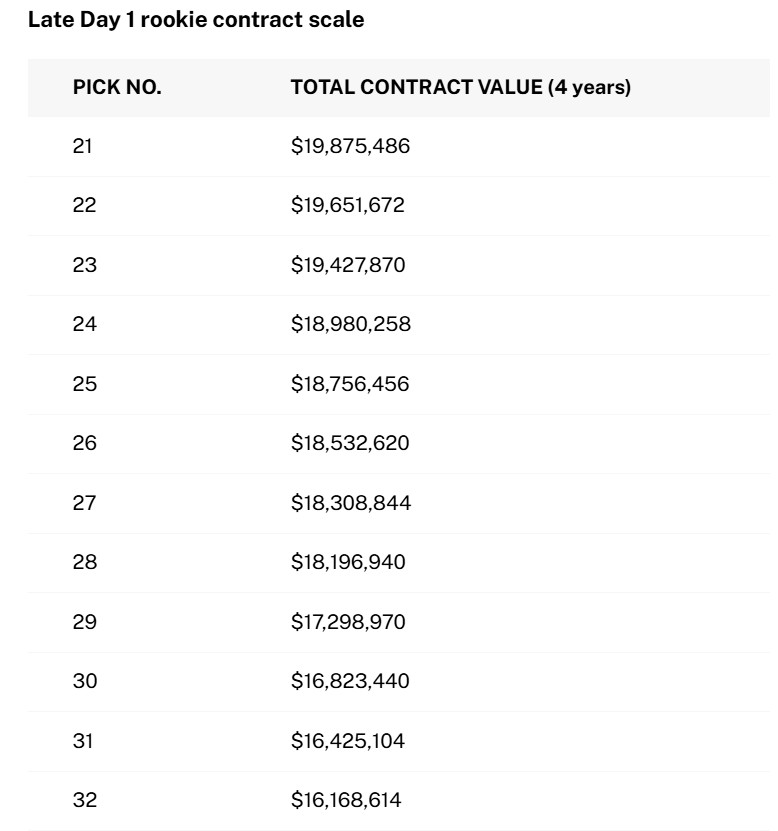Select pick number 27 cell
This screenshot has width=778, height=831.
coord(84,503)
